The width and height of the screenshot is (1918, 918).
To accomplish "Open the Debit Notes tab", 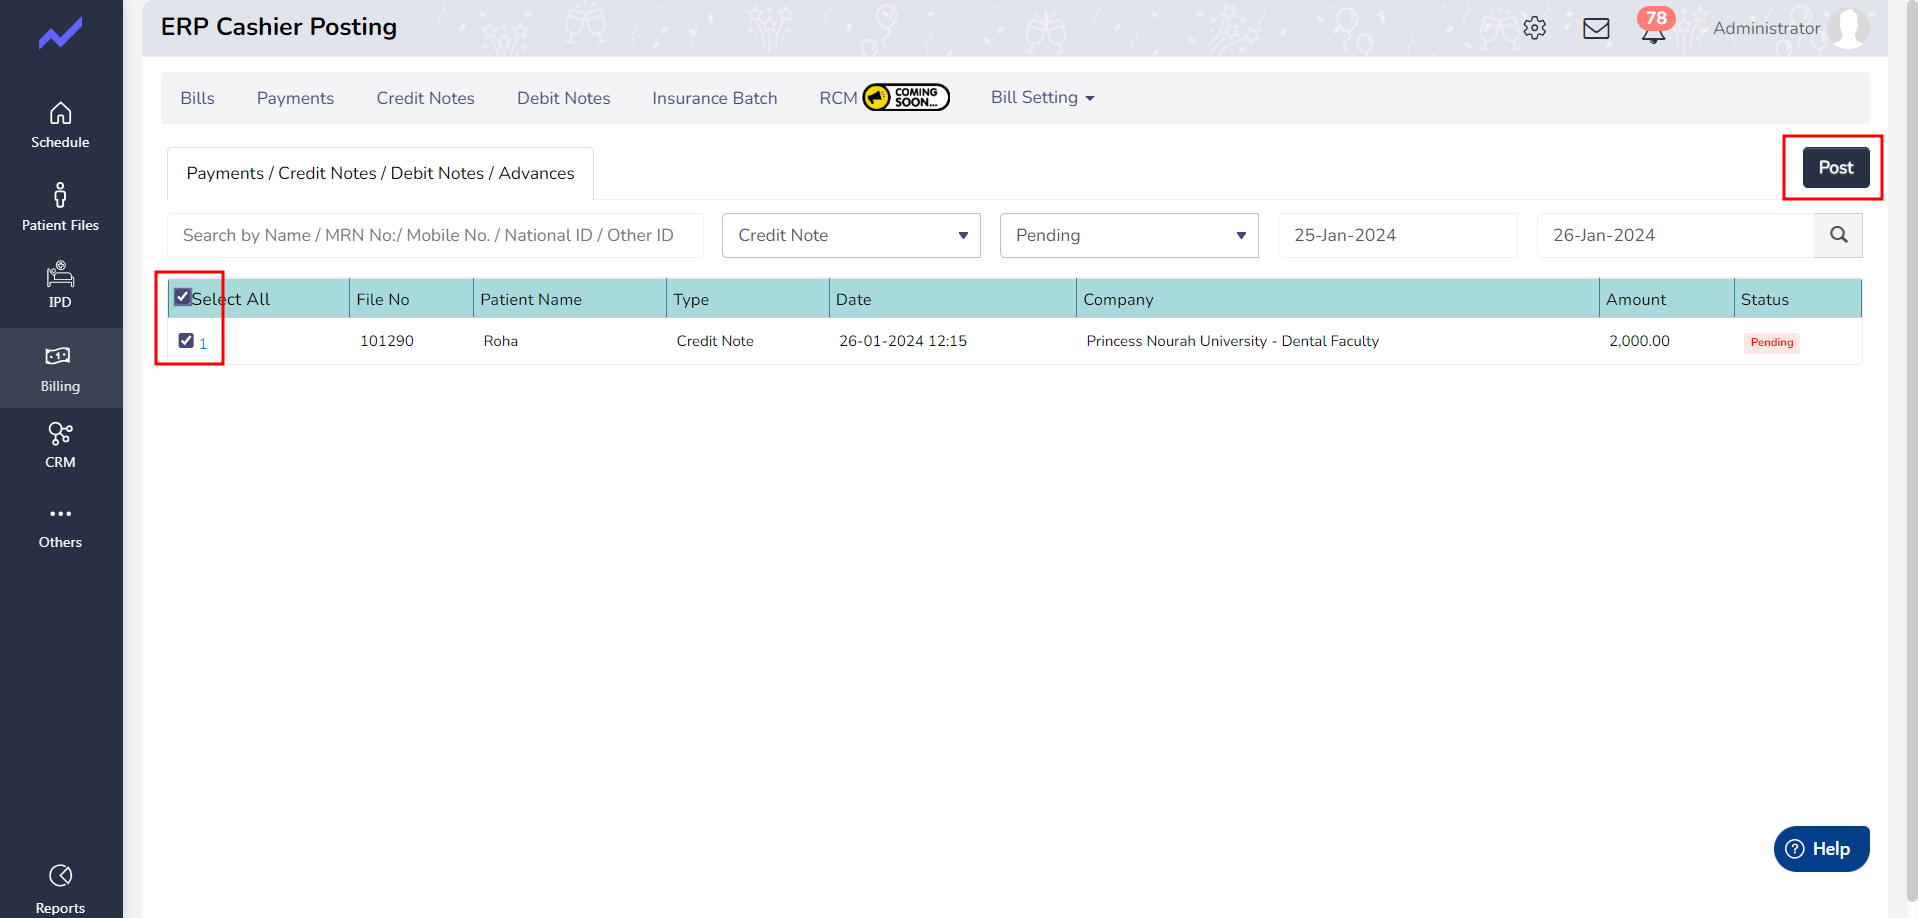I will point(563,98).
